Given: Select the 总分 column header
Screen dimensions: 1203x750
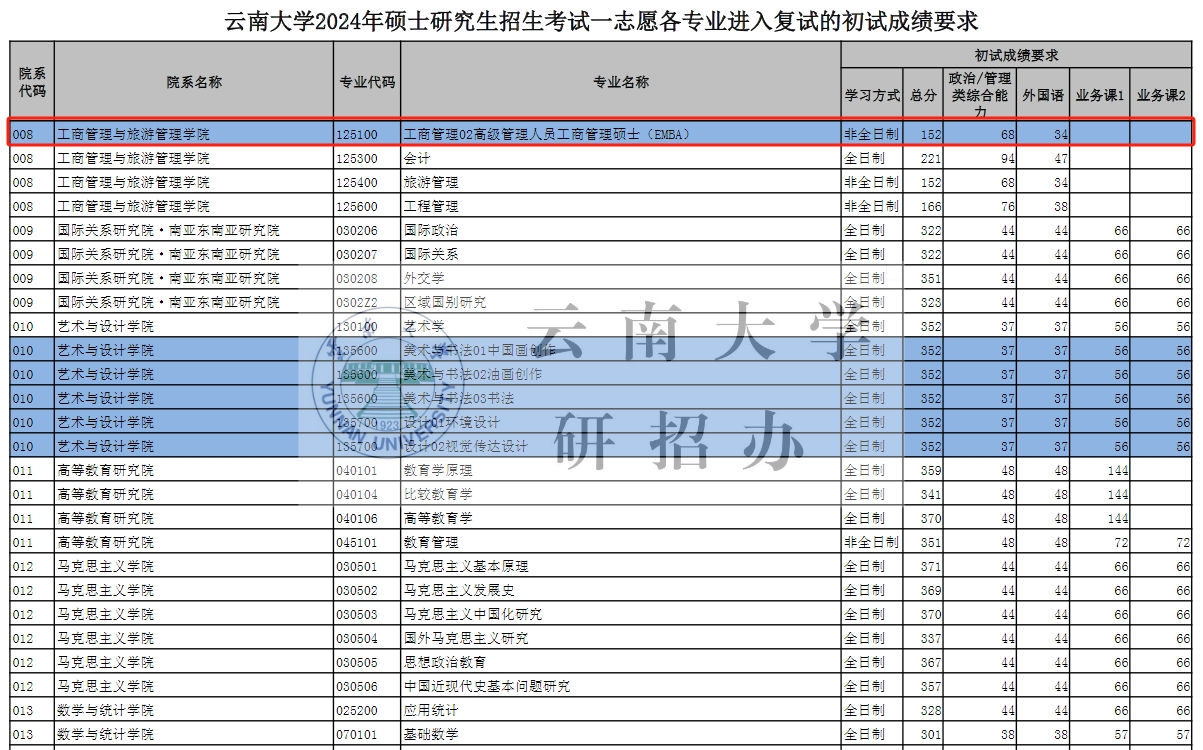Looking at the screenshot, I should [x=924, y=95].
